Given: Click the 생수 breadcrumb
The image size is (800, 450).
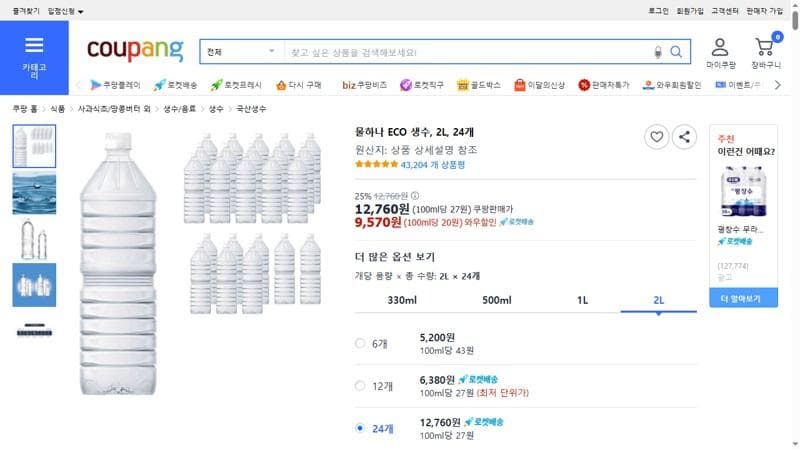Looking at the screenshot, I should point(216,109).
